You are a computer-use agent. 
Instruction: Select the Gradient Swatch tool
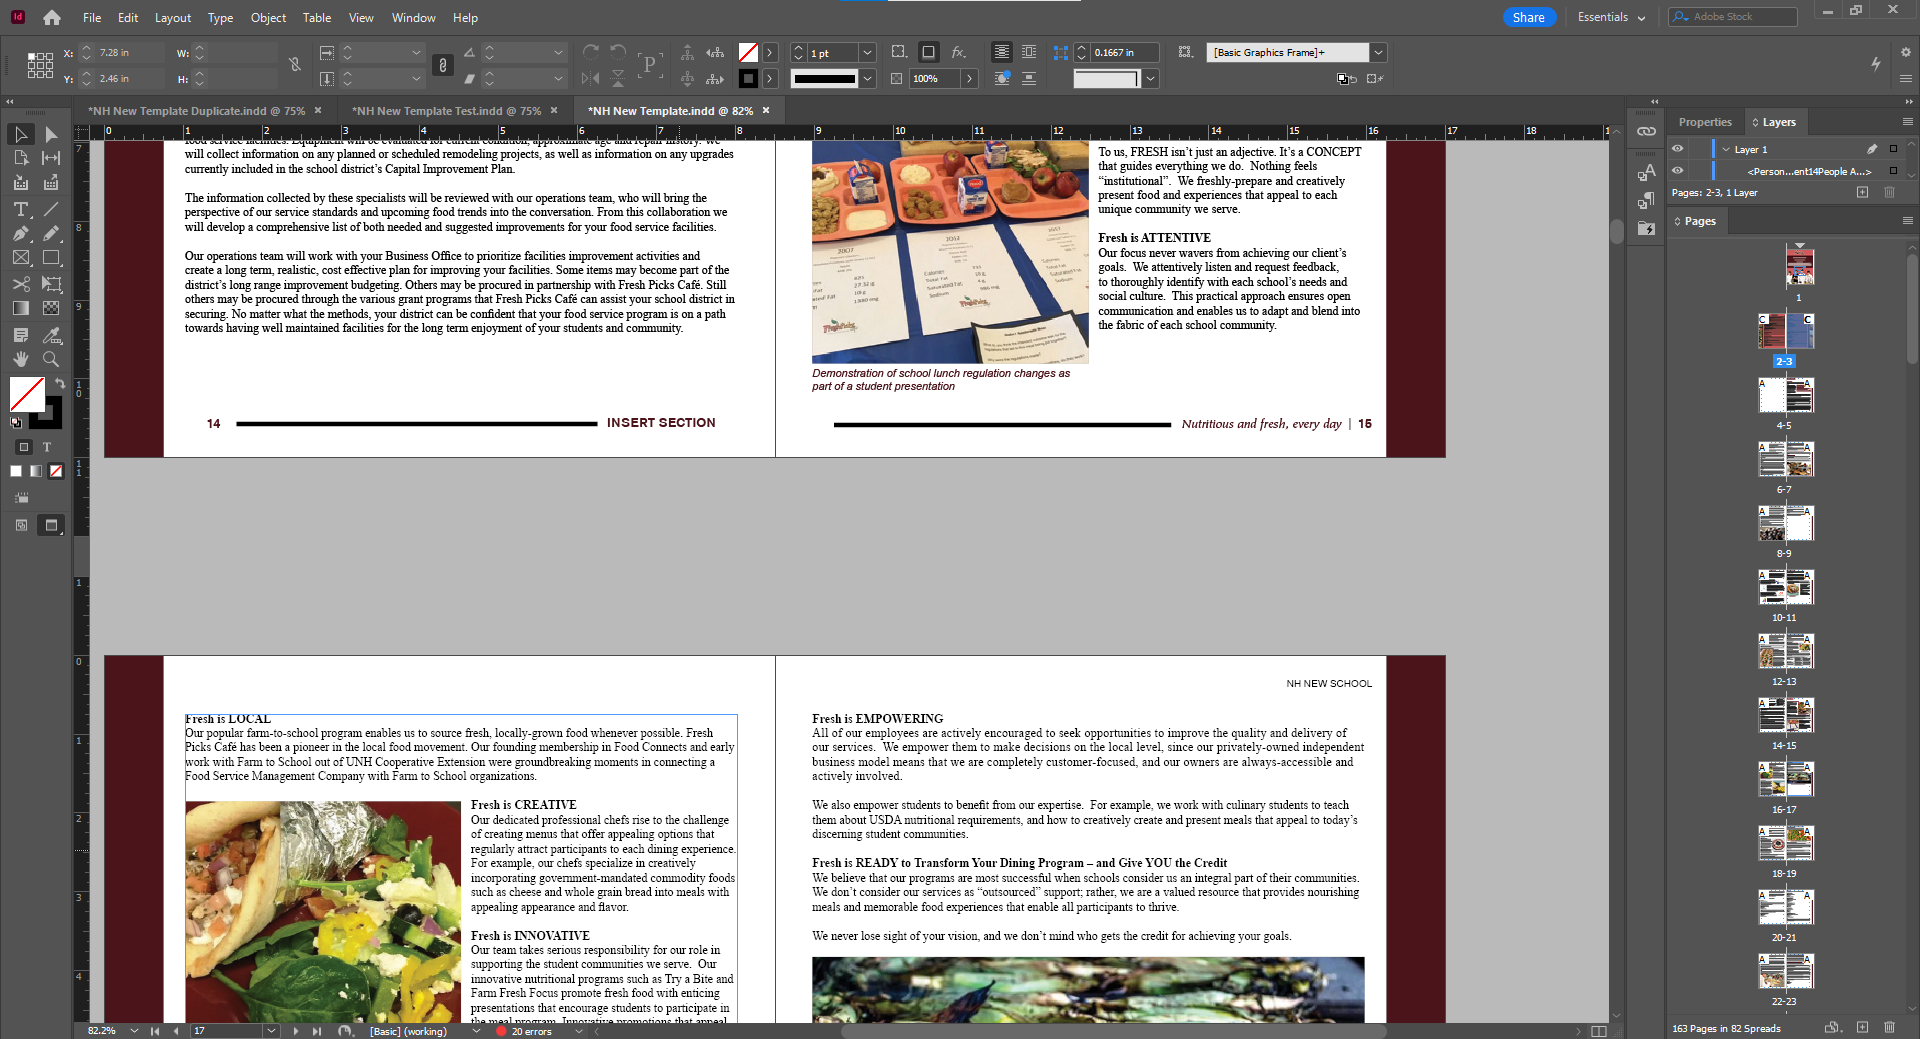coord(21,308)
